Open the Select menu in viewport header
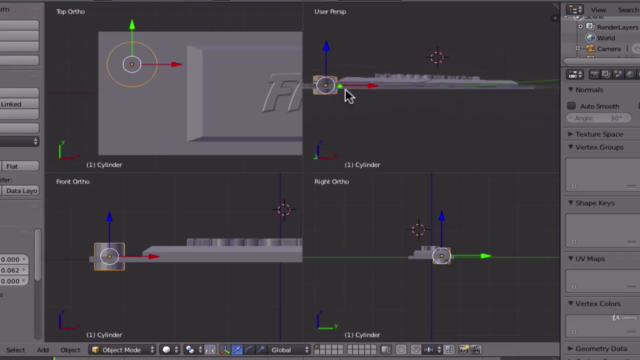Viewport: 640px width, 360px height. coord(16,350)
